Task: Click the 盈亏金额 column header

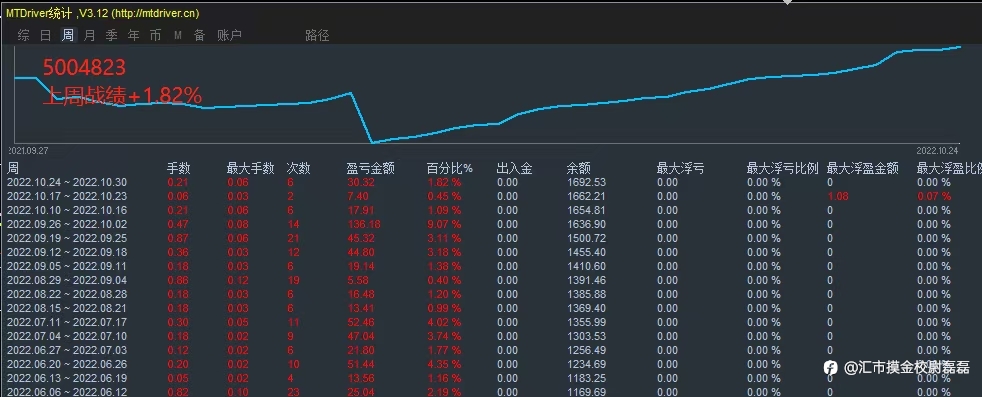Action: pos(371,168)
